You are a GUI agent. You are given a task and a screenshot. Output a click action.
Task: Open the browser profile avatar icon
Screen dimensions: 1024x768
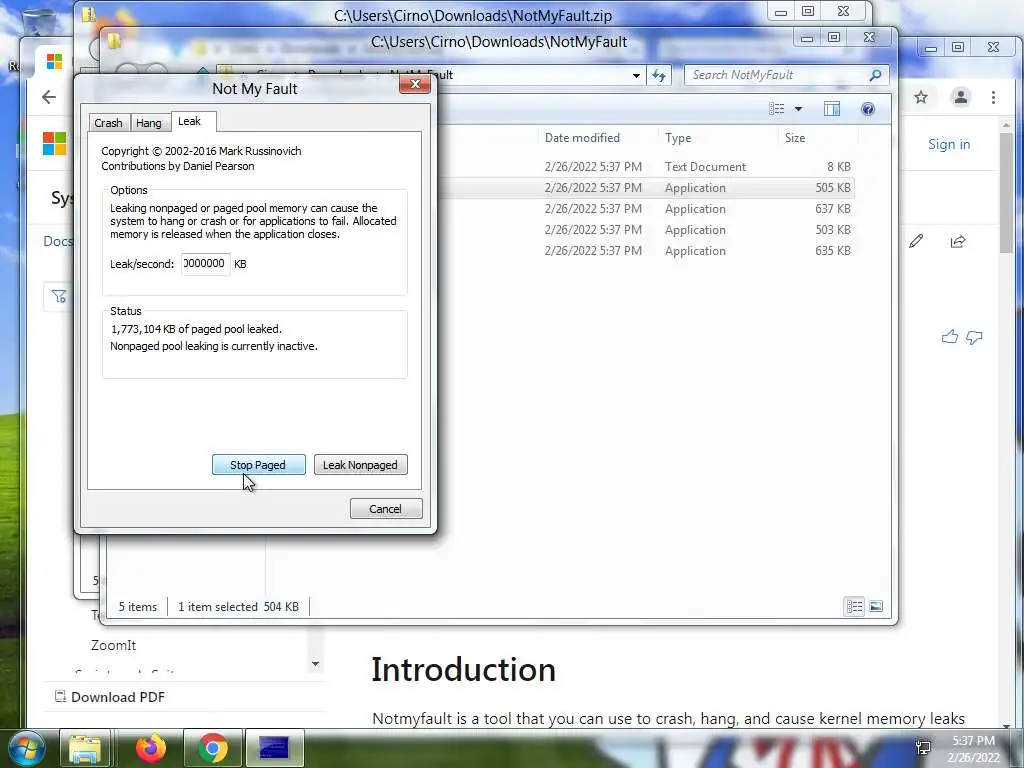961,97
